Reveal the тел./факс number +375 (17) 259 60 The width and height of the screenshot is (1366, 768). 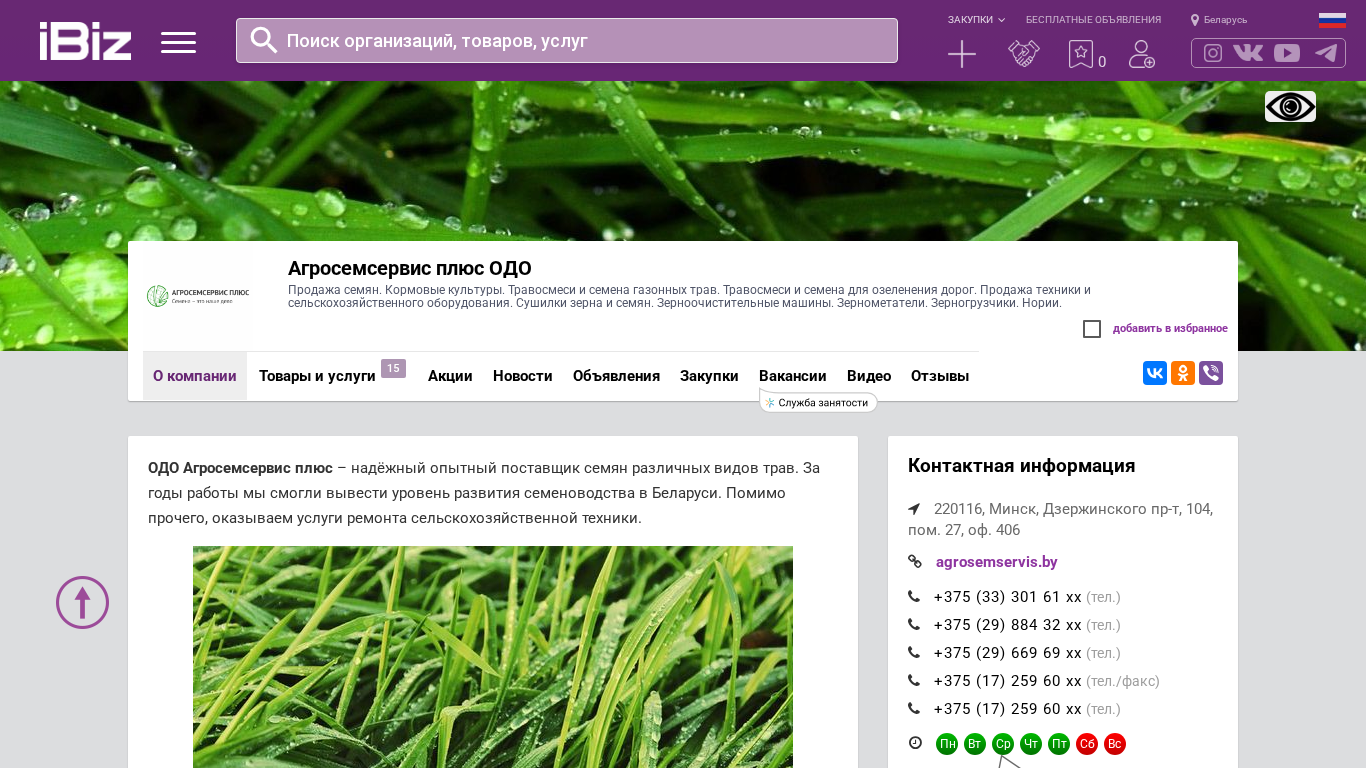point(1008,681)
